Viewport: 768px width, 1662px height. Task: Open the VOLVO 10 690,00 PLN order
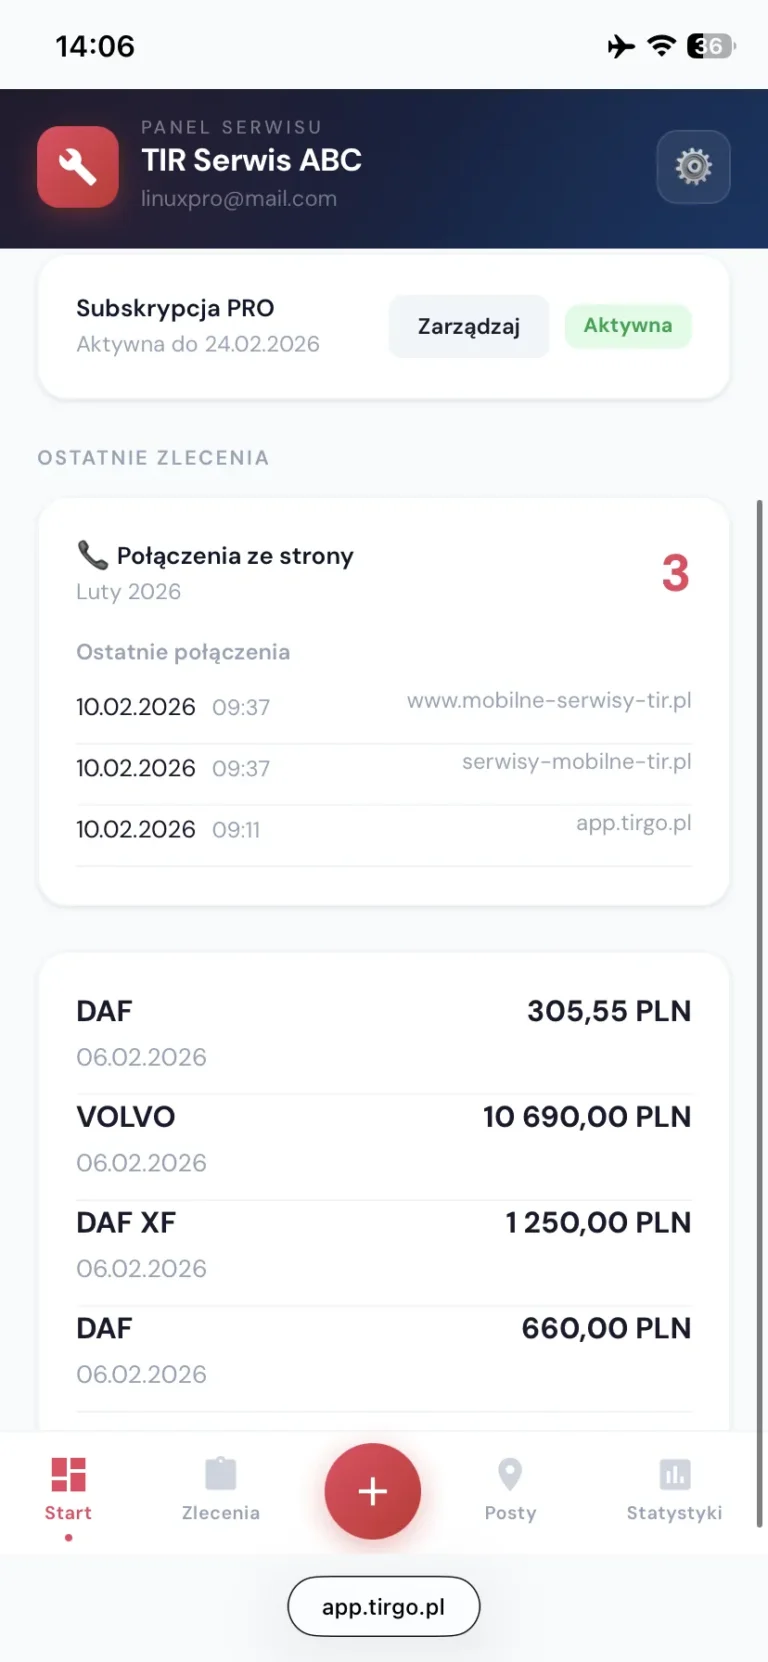pos(384,1138)
